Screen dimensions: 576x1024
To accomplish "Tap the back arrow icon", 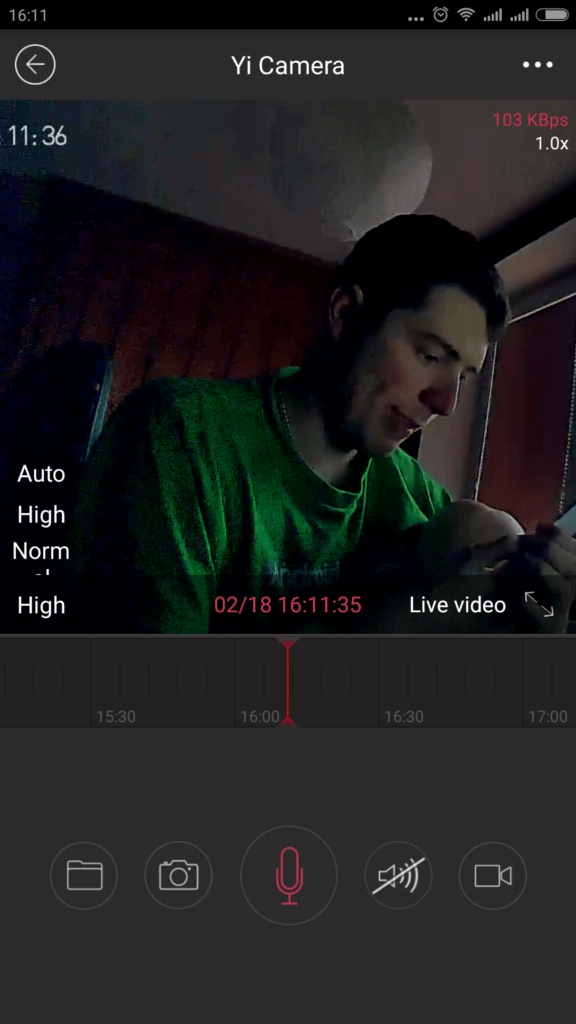I will [35, 65].
